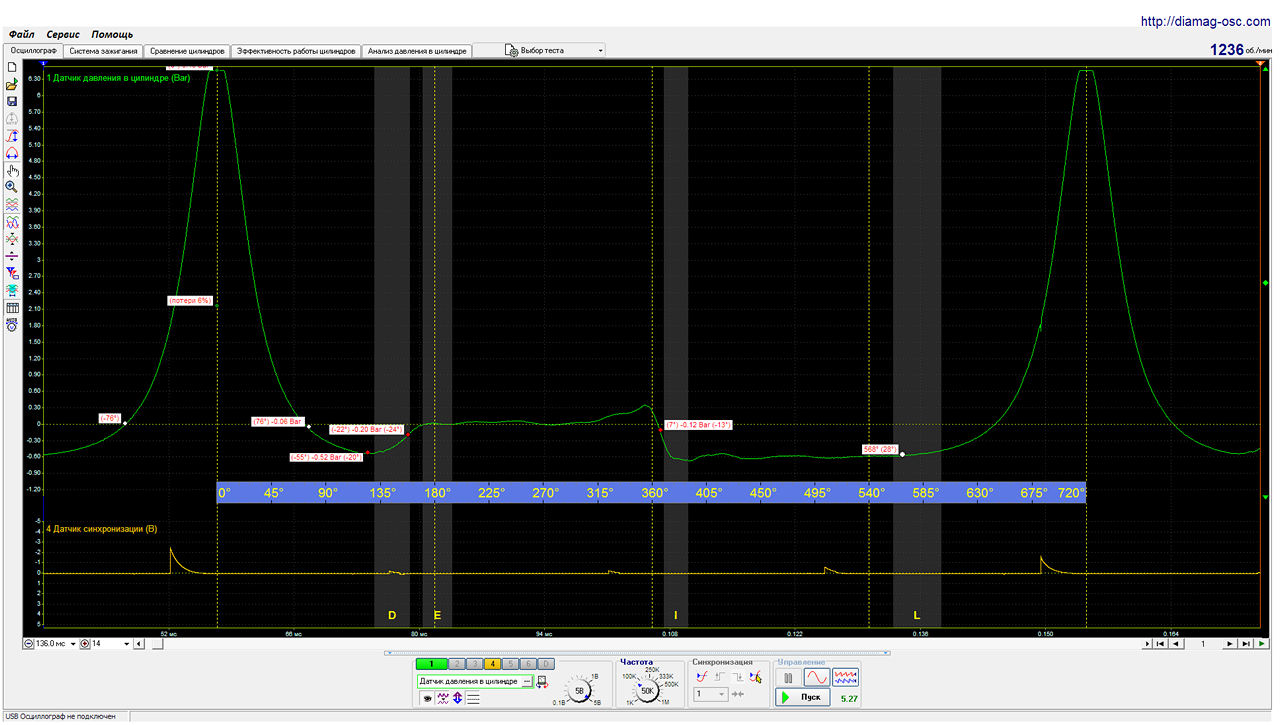The image size is (1280, 725).
Task: Jump to the last frame button
Action: pyautogui.click(x=1247, y=644)
